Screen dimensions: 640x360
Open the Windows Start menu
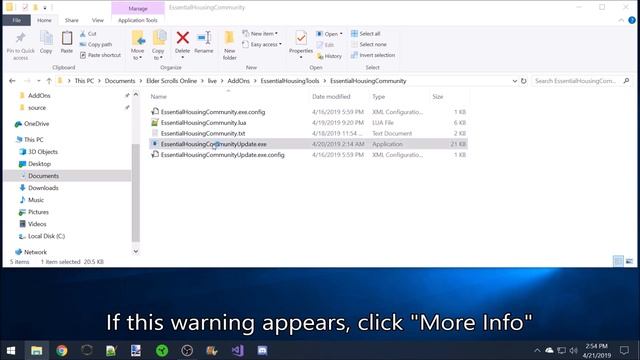point(11,350)
